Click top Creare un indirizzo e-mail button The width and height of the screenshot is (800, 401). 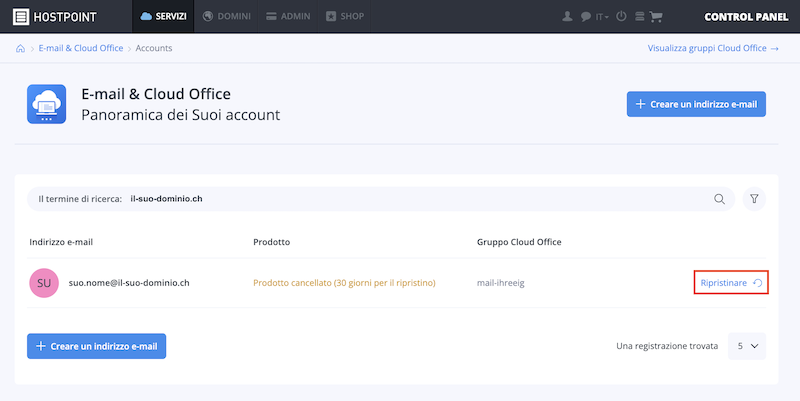pyautogui.click(x=696, y=104)
